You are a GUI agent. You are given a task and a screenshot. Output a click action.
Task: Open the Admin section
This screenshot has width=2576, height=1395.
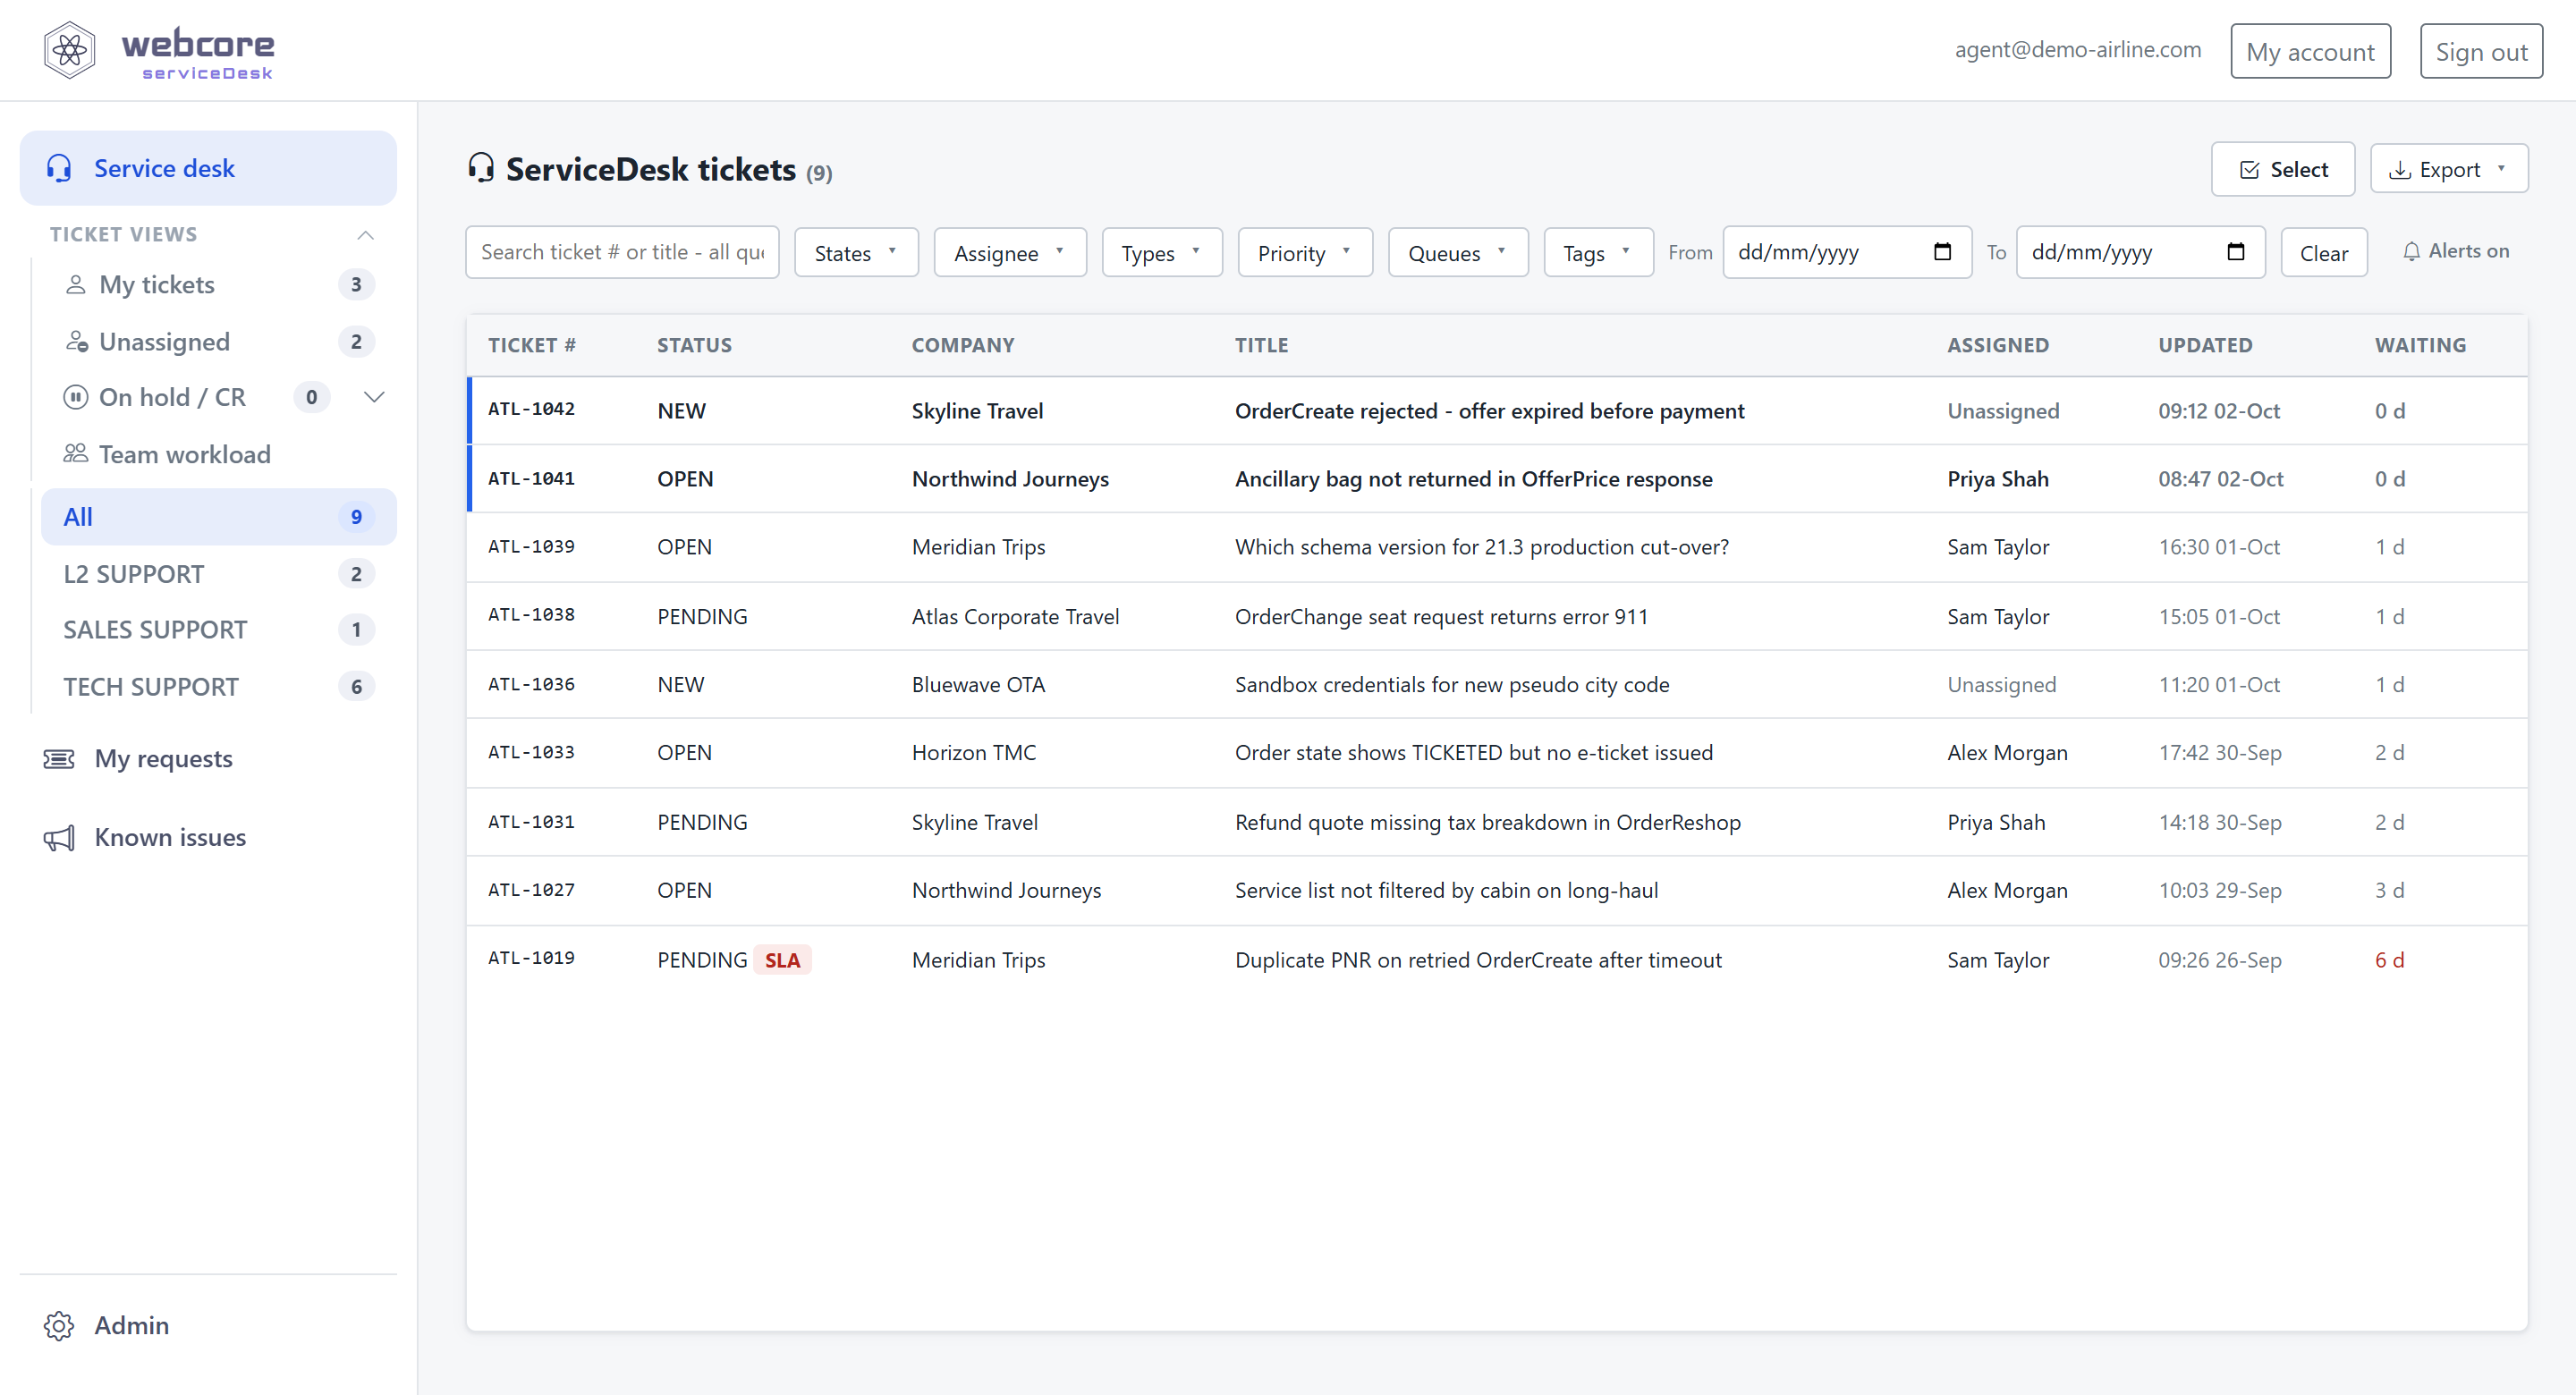coord(208,1326)
